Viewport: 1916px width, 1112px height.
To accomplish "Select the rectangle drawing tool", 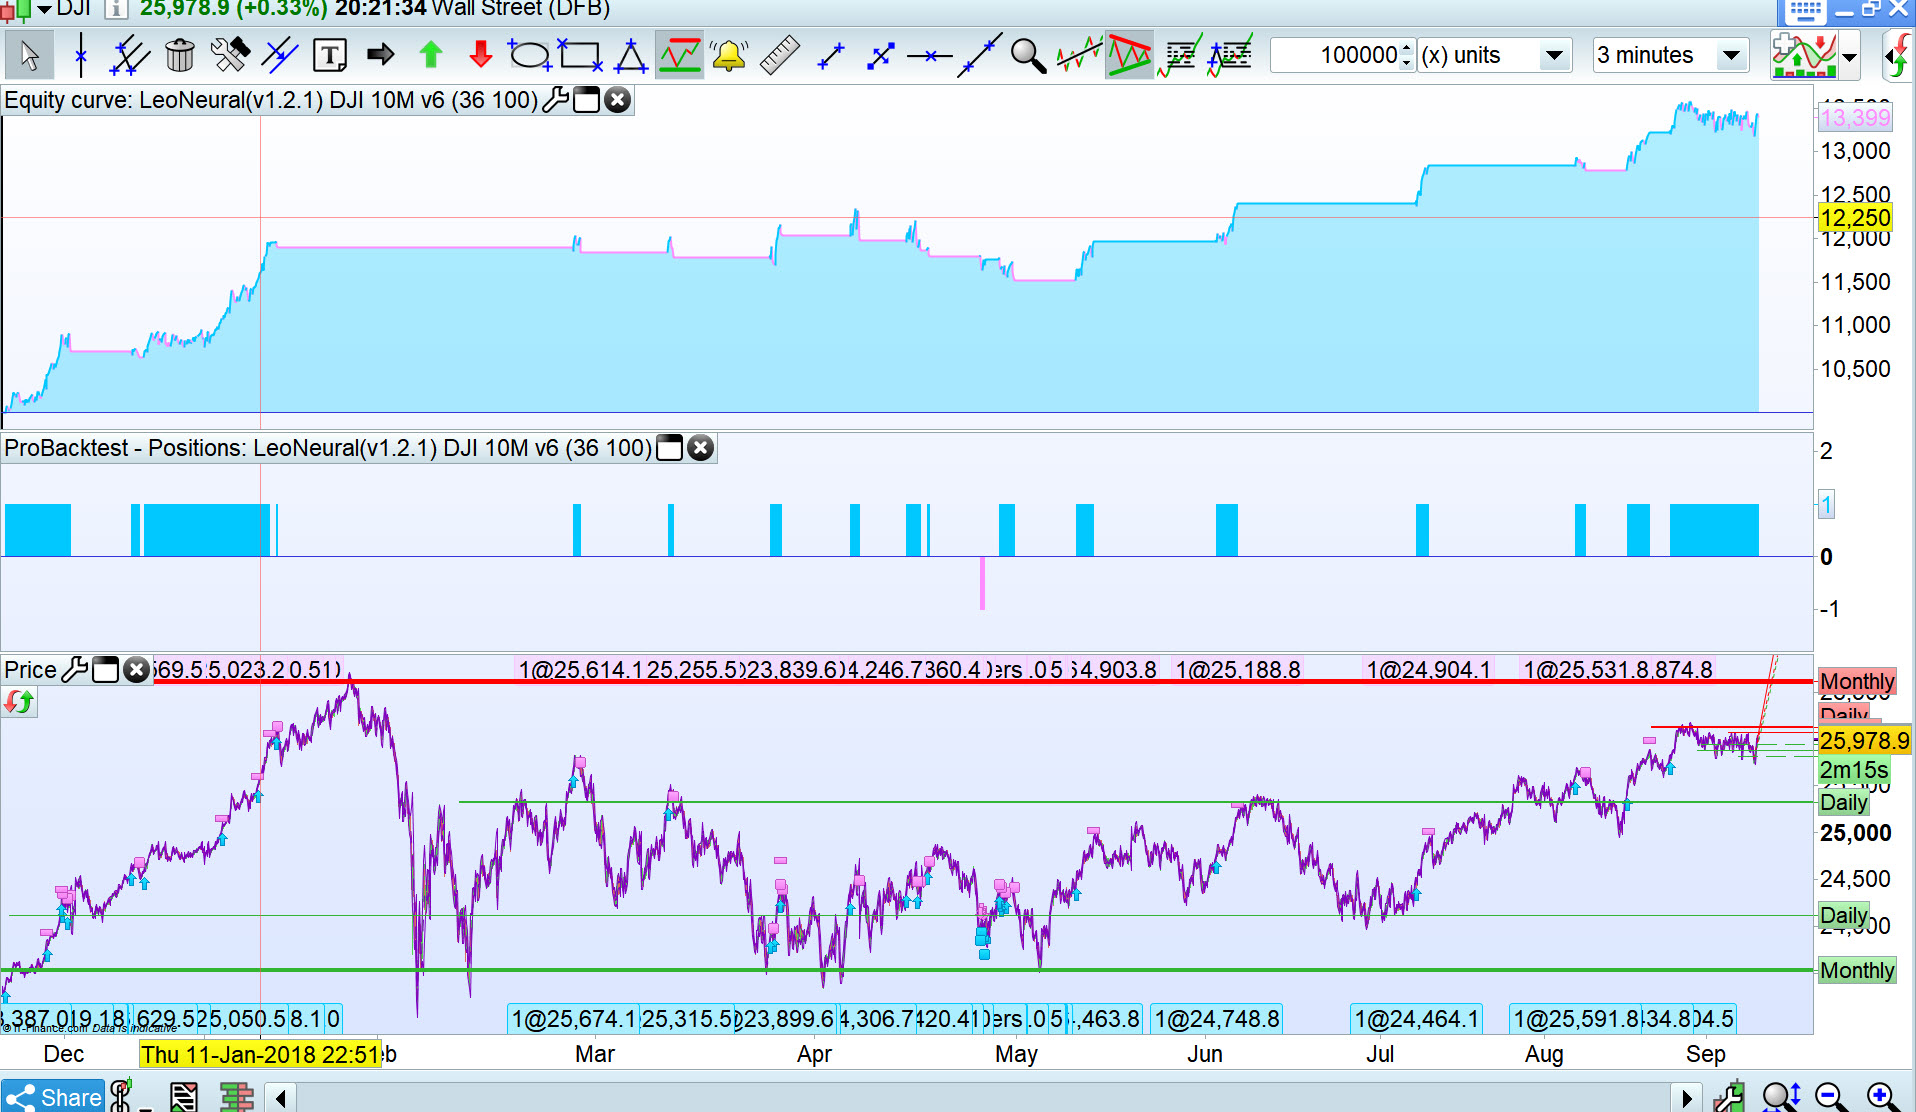I will [580, 55].
